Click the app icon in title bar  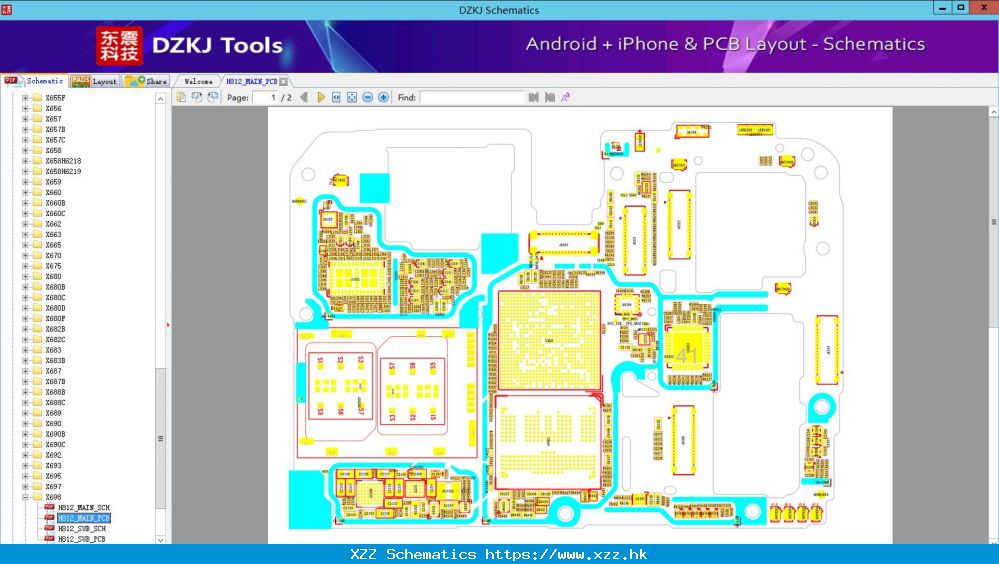point(6,9)
